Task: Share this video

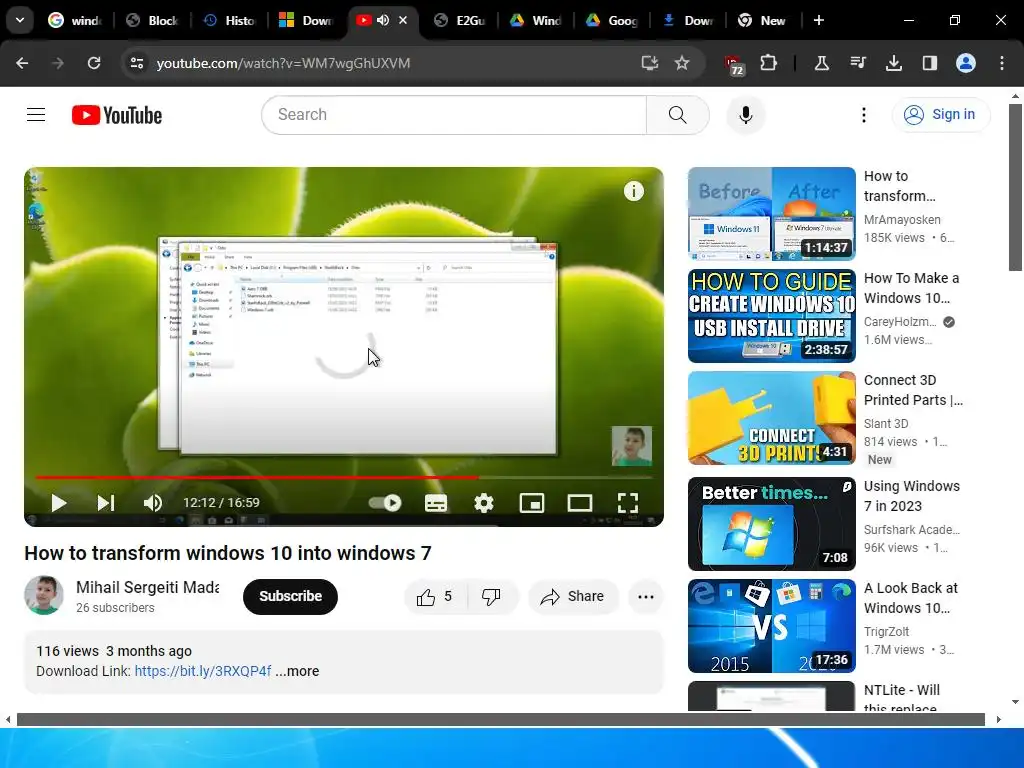Action: pos(573,596)
